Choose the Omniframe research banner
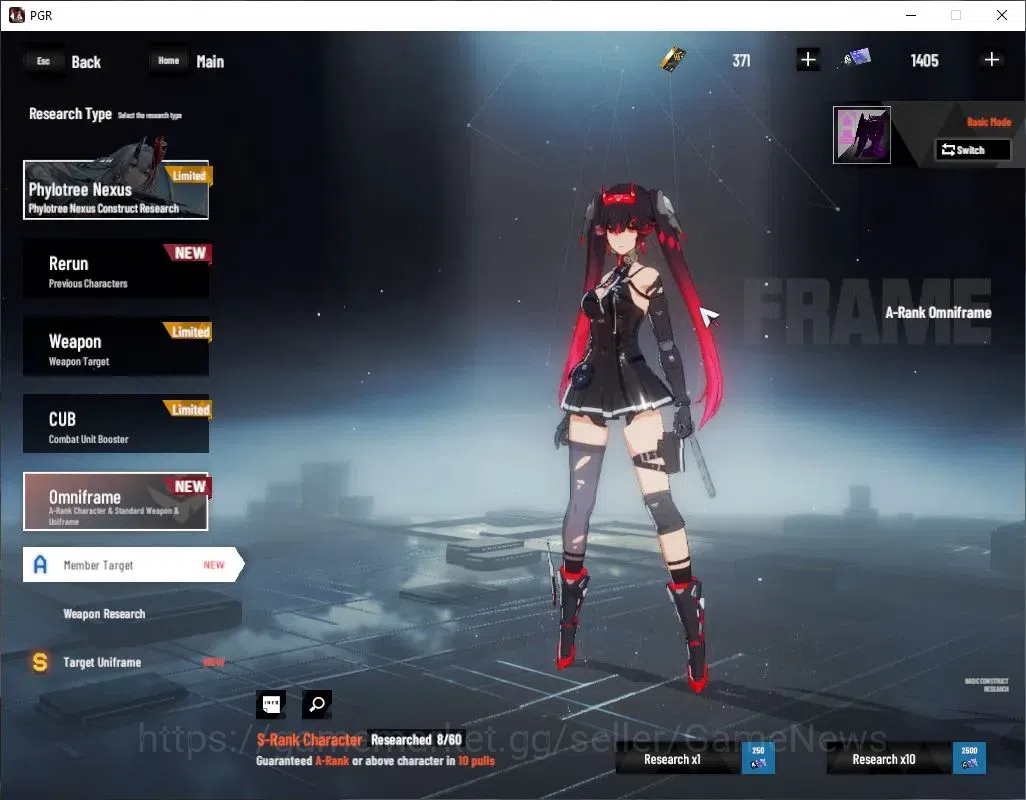Image resolution: width=1026 pixels, height=800 pixels. [x=116, y=502]
